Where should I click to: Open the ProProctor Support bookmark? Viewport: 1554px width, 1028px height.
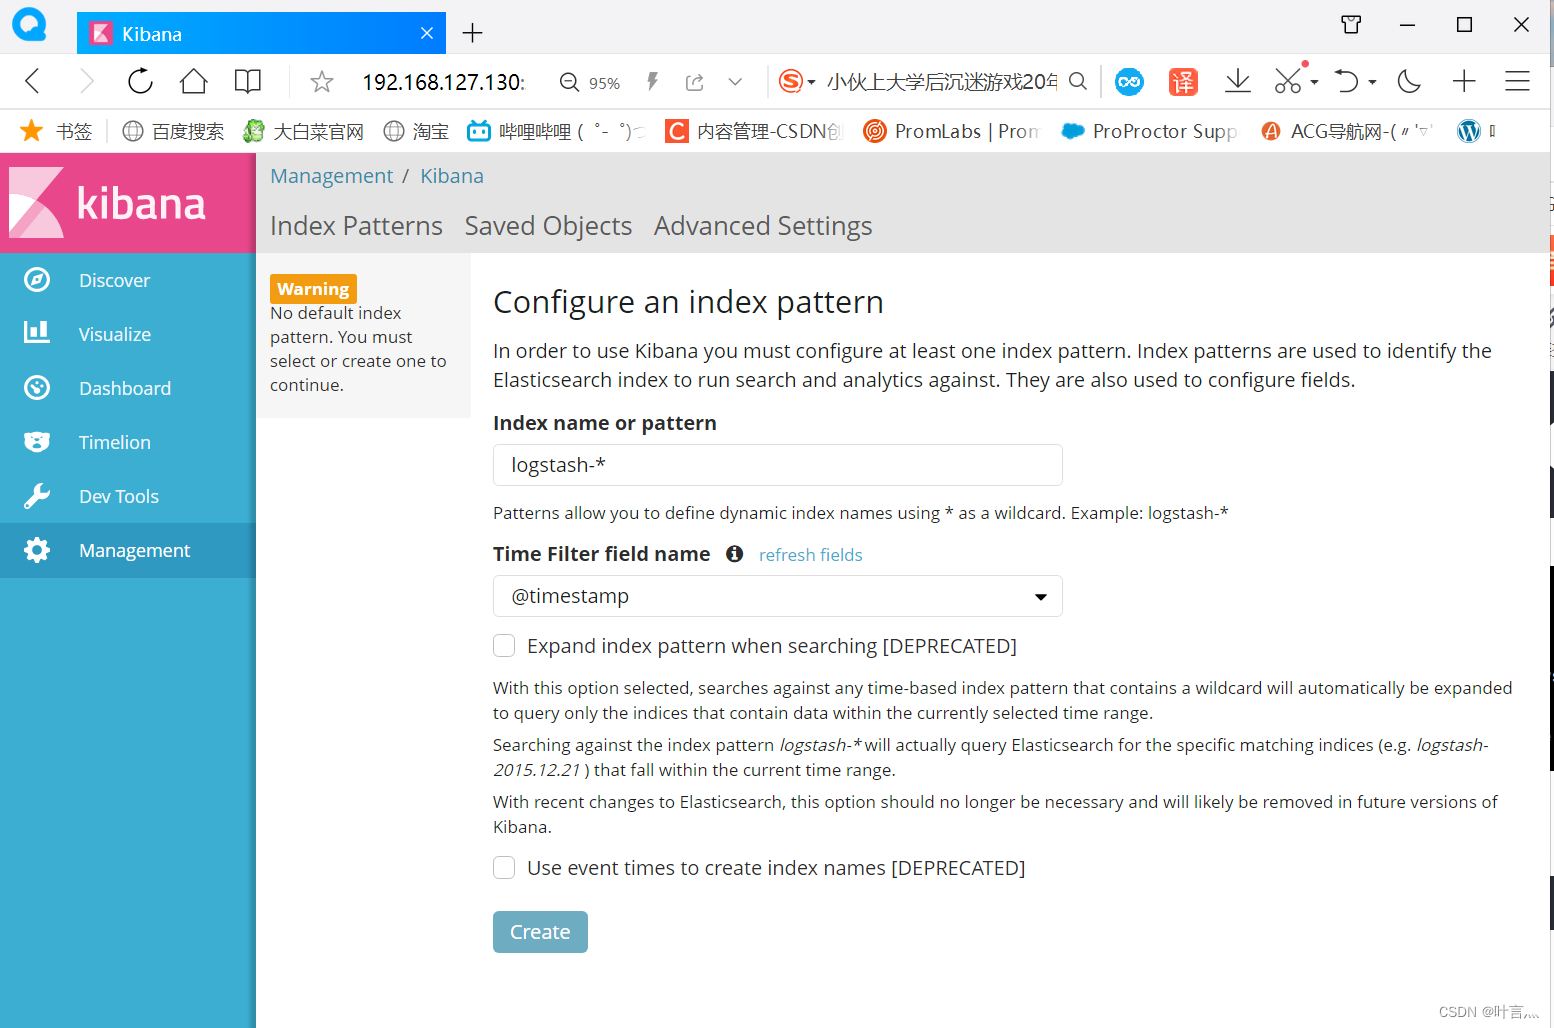point(1149,131)
